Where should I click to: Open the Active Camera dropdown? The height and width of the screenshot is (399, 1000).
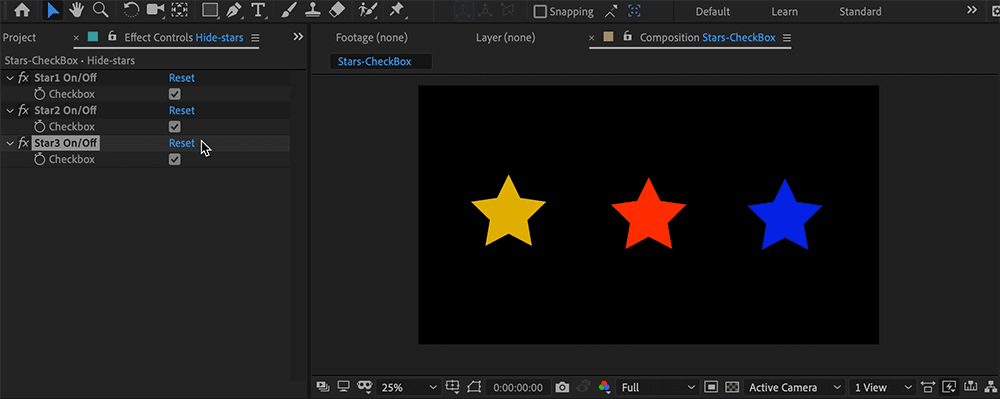795,387
